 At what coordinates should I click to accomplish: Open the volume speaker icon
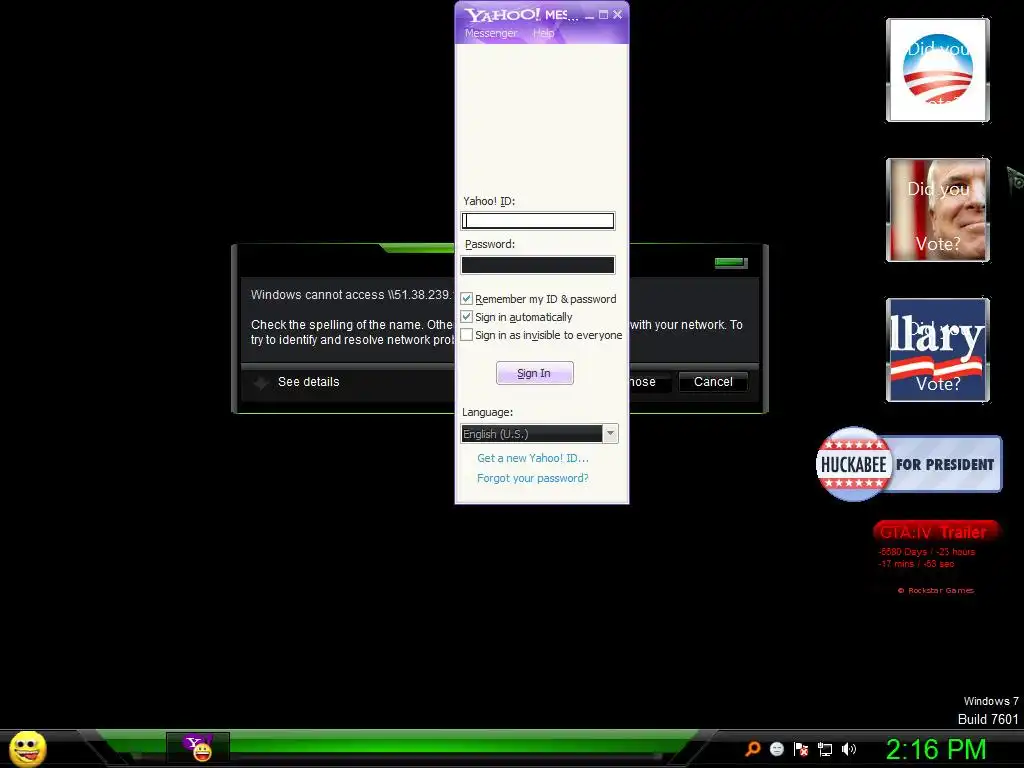(x=848, y=749)
